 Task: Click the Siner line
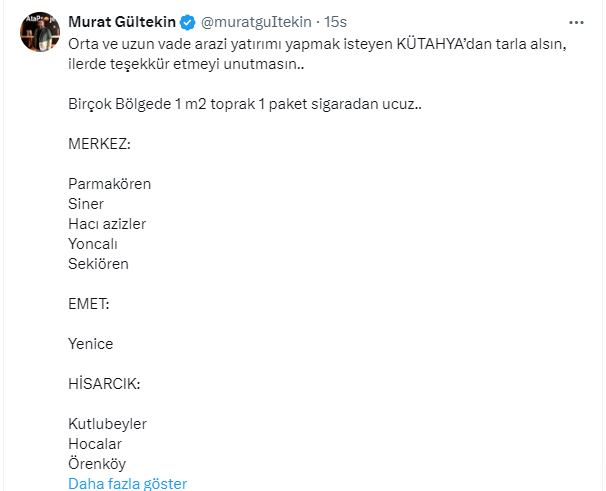click(86, 204)
